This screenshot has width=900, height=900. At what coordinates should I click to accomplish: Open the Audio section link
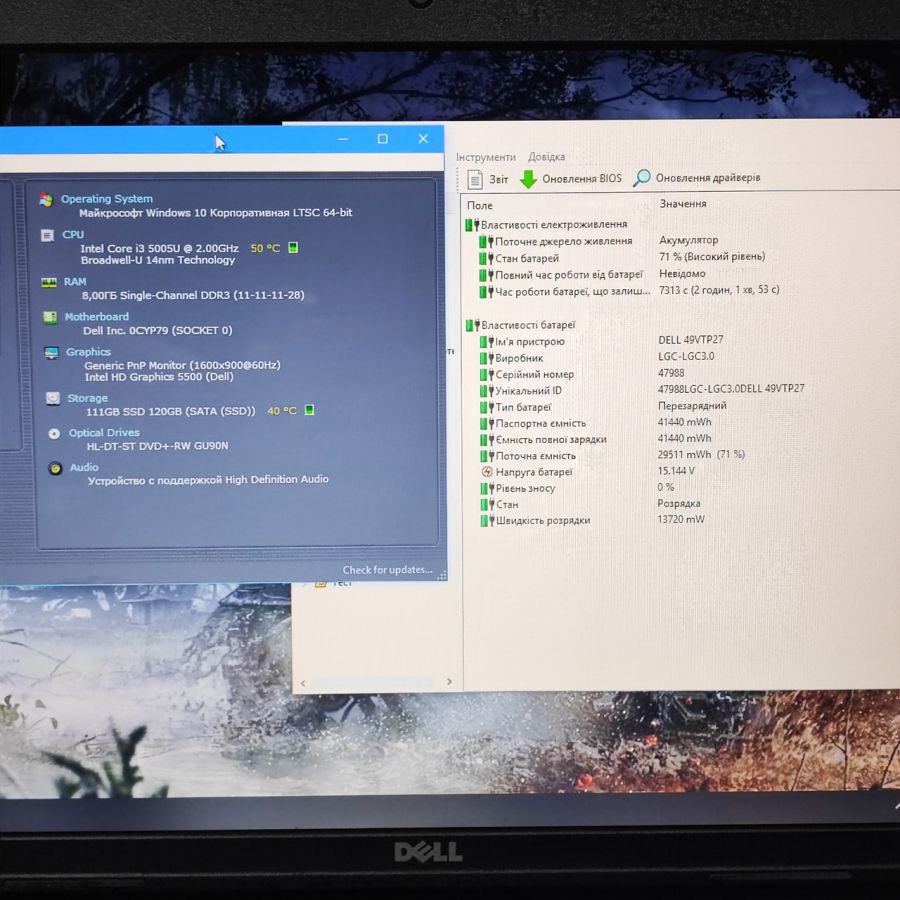click(x=84, y=467)
